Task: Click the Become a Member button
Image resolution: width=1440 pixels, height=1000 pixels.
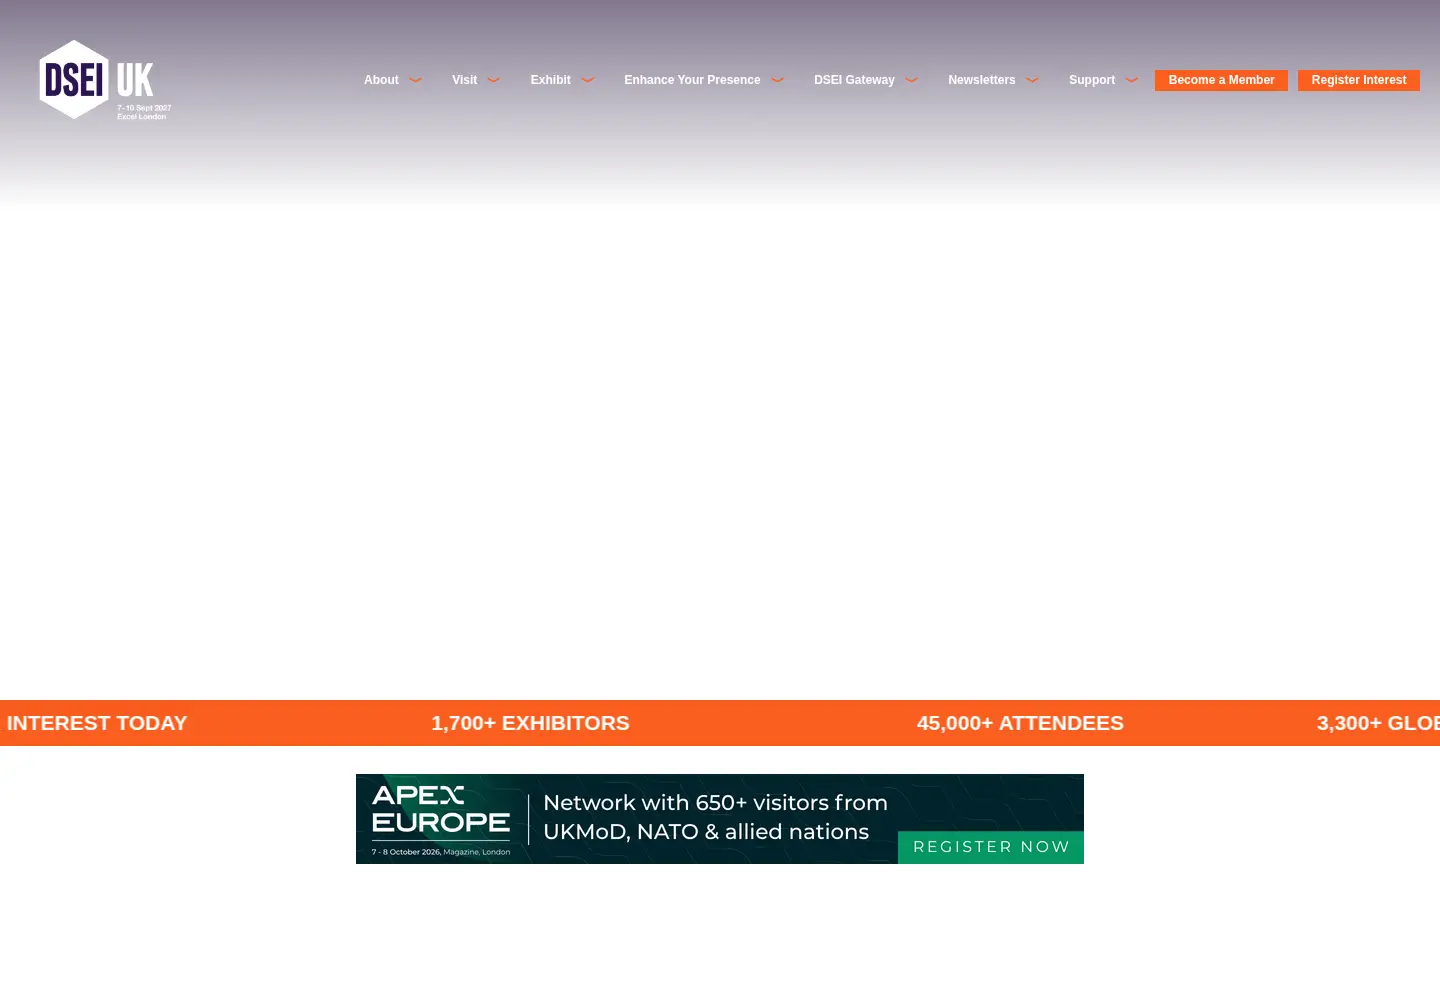Action: click(1221, 80)
